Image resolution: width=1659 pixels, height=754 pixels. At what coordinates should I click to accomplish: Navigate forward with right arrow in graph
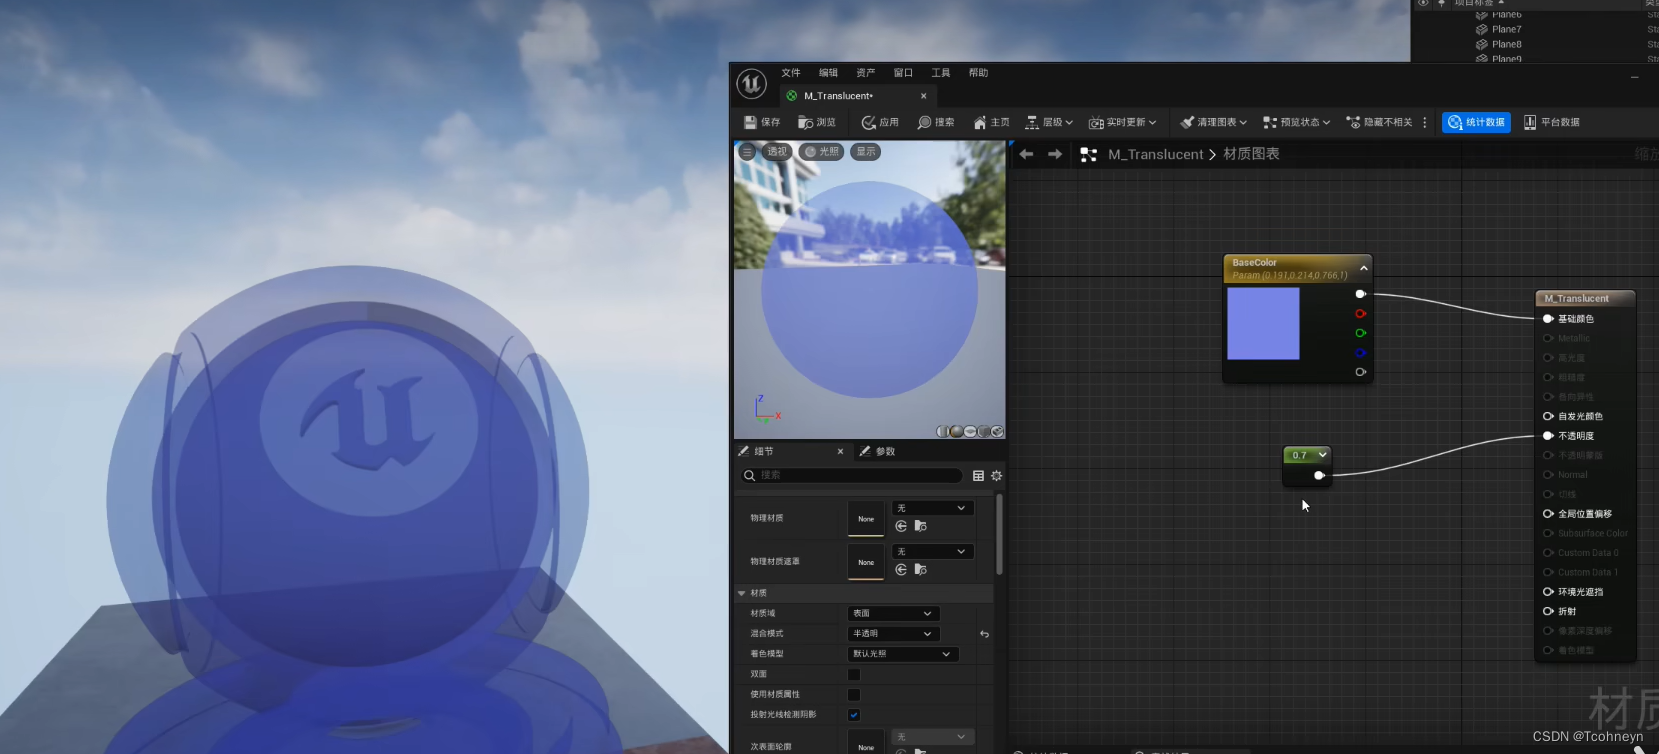[x=1055, y=154]
